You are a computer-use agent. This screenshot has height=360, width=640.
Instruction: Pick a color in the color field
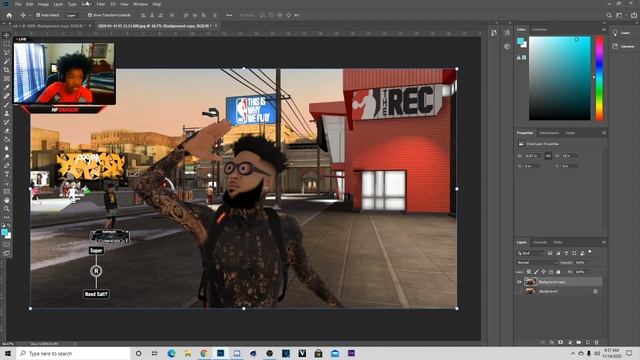point(560,78)
